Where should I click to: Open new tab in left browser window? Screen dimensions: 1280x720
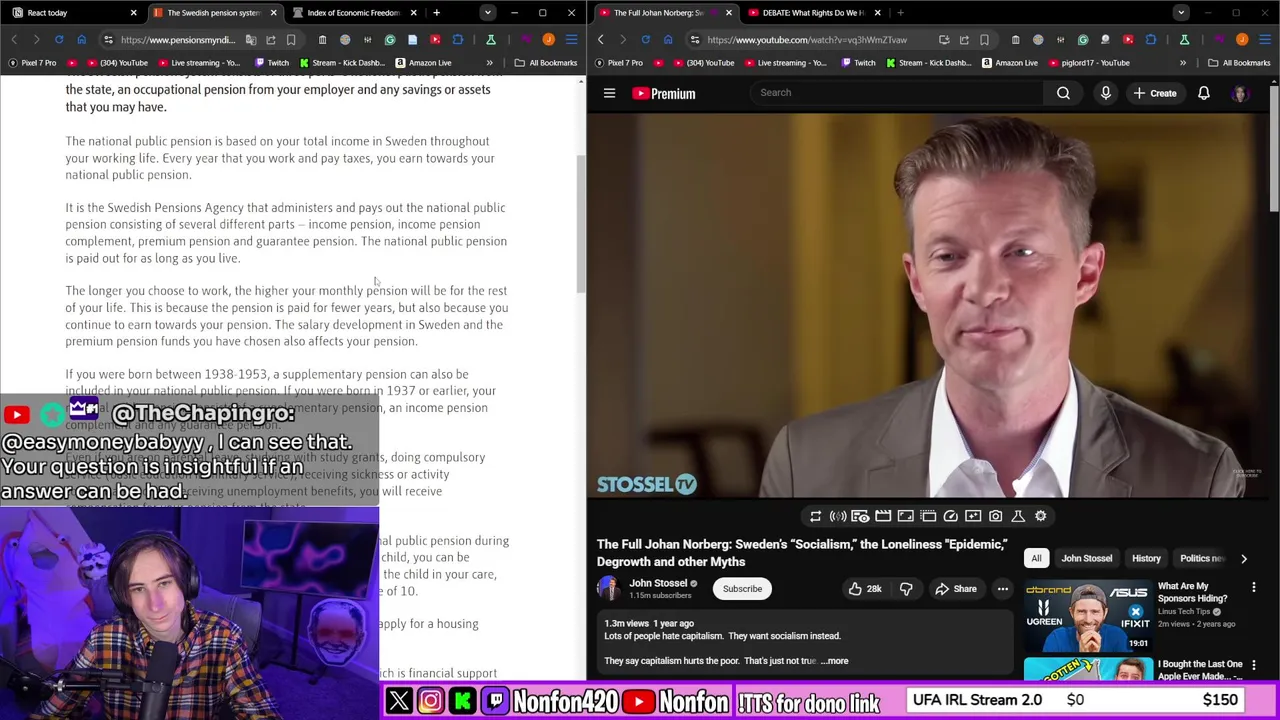[x=436, y=13]
